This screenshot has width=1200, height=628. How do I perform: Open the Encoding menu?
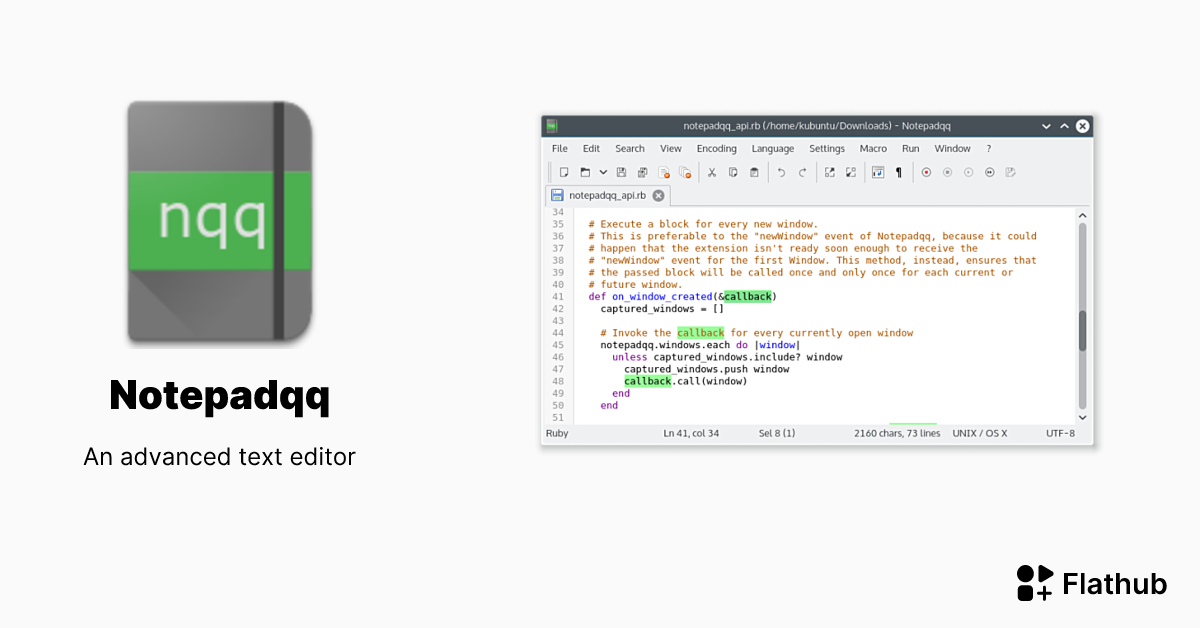coord(716,148)
